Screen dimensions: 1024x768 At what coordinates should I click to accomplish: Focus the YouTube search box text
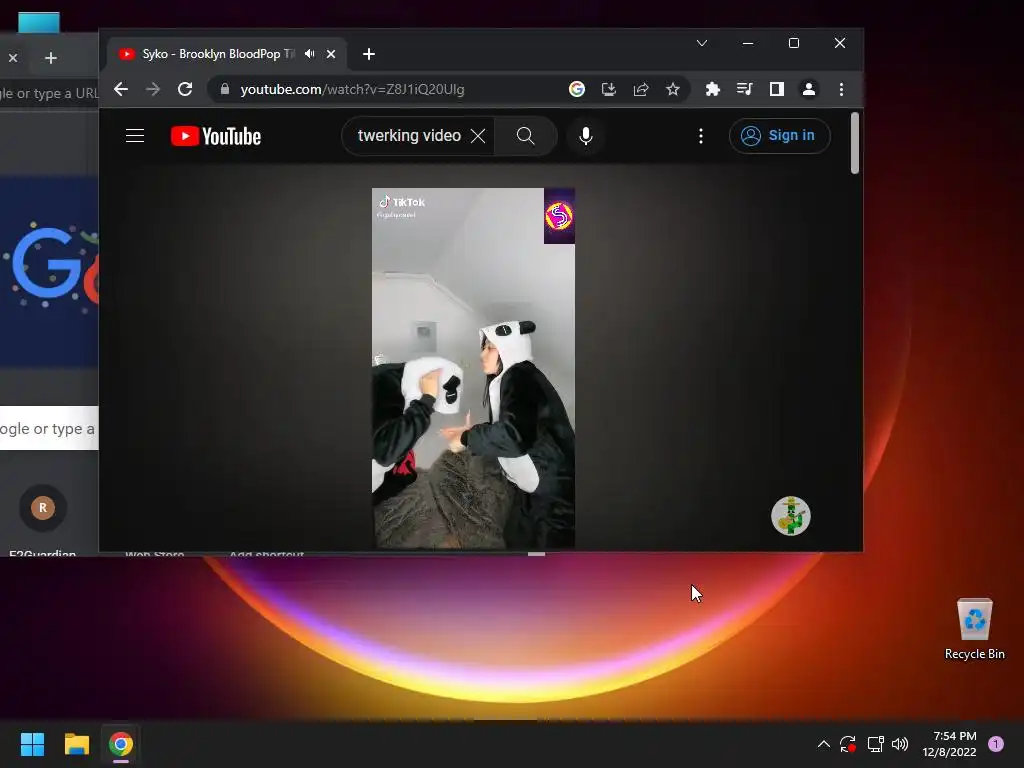[x=409, y=136]
